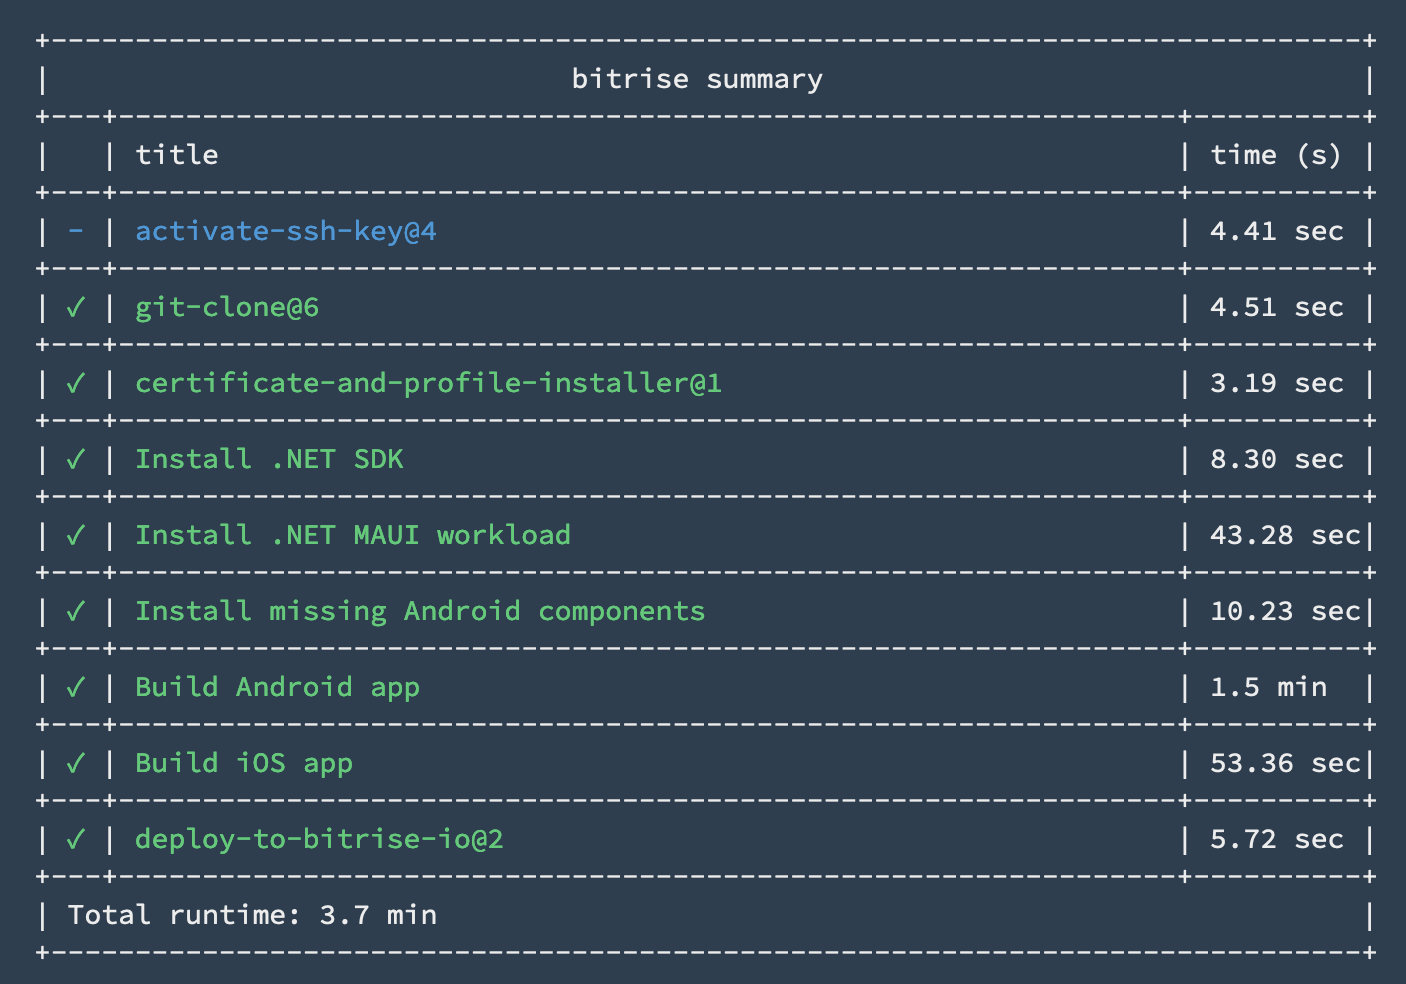Click the checkmark for Install .NET MAUI workload
Viewport: 1406px width, 984px height.
(x=75, y=535)
